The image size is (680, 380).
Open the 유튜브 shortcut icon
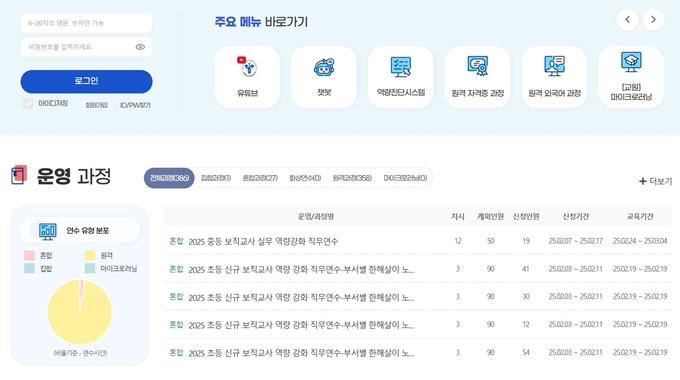coord(248,66)
